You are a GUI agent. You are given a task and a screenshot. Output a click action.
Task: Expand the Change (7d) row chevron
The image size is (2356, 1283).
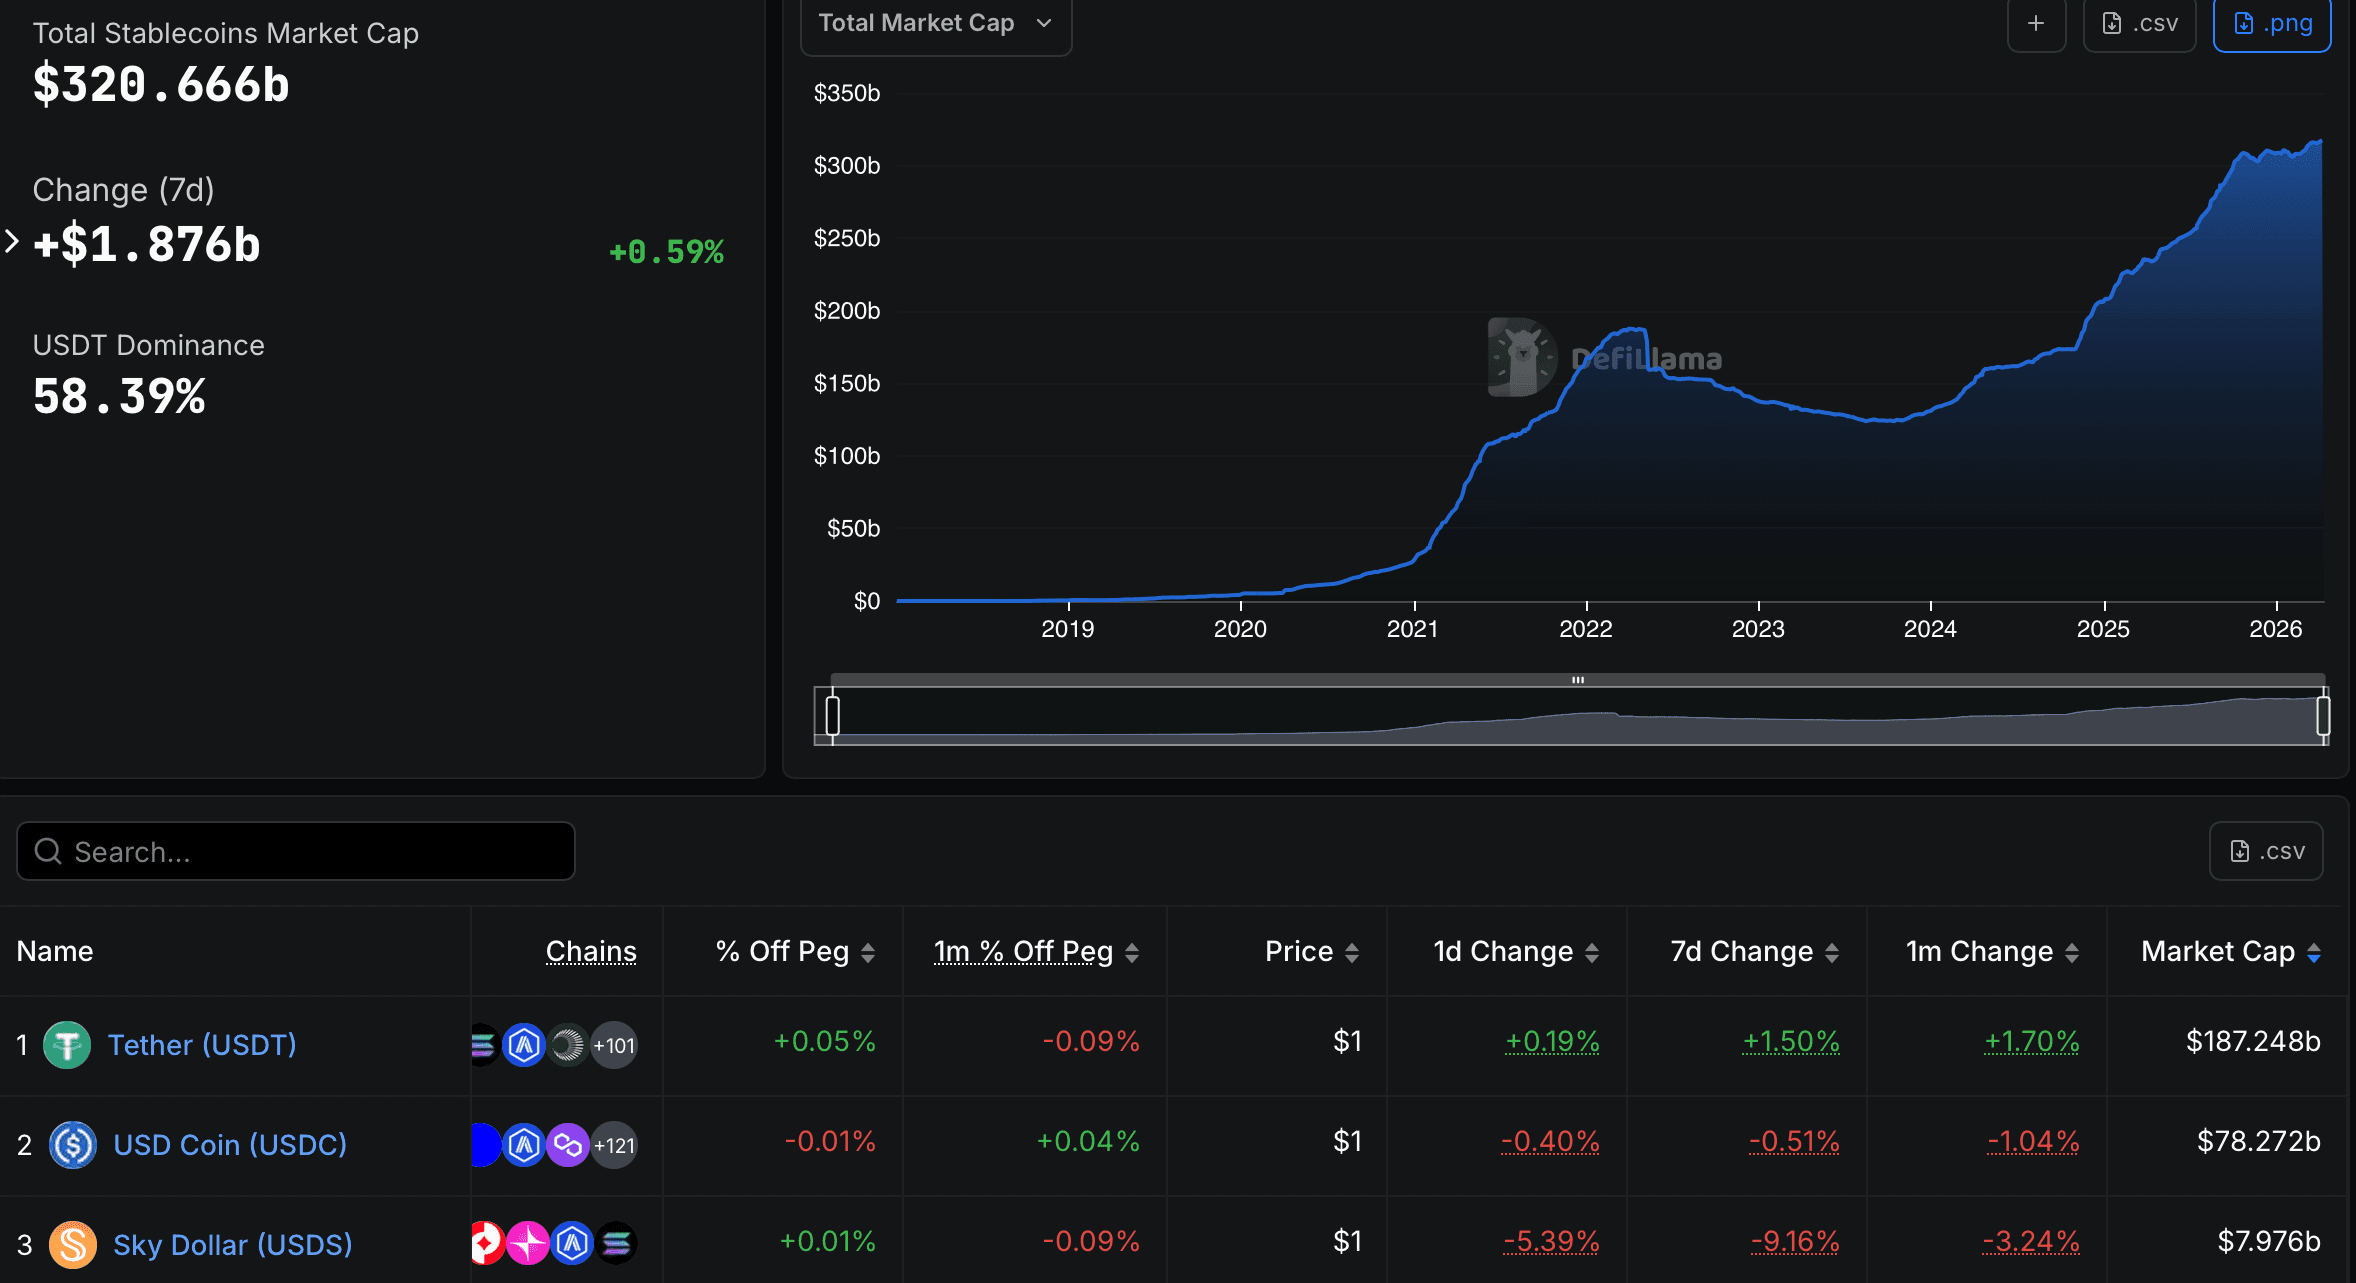(x=12, y=241)
